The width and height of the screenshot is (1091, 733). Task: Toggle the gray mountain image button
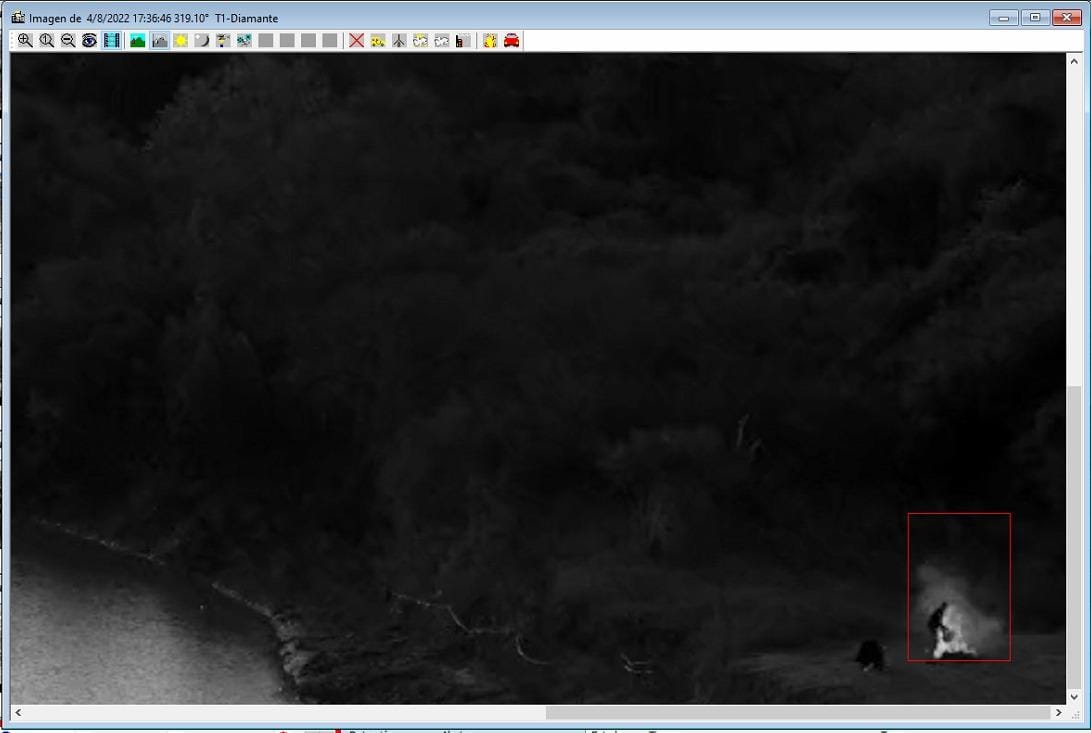click(x=159, y=41)
